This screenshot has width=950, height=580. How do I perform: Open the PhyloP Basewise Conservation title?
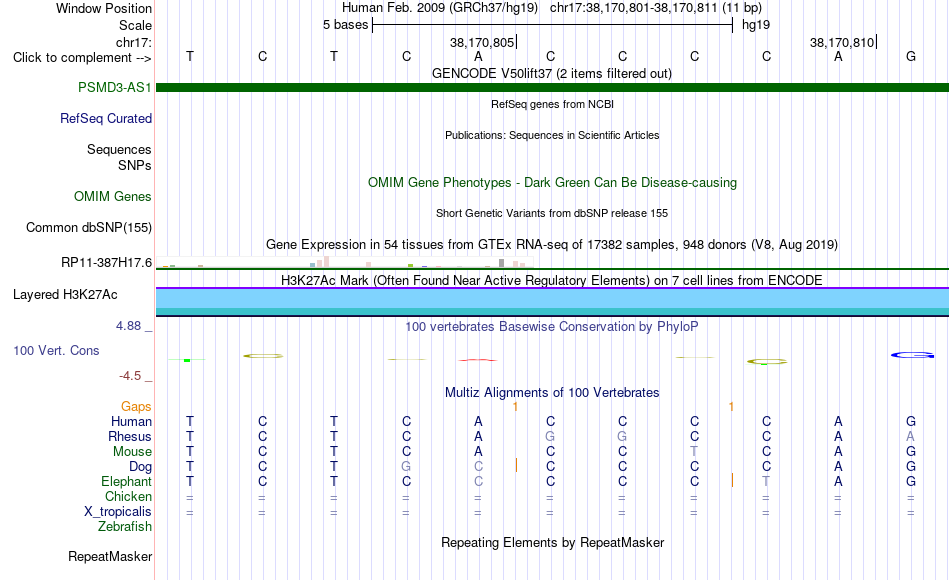coord(552,327)
